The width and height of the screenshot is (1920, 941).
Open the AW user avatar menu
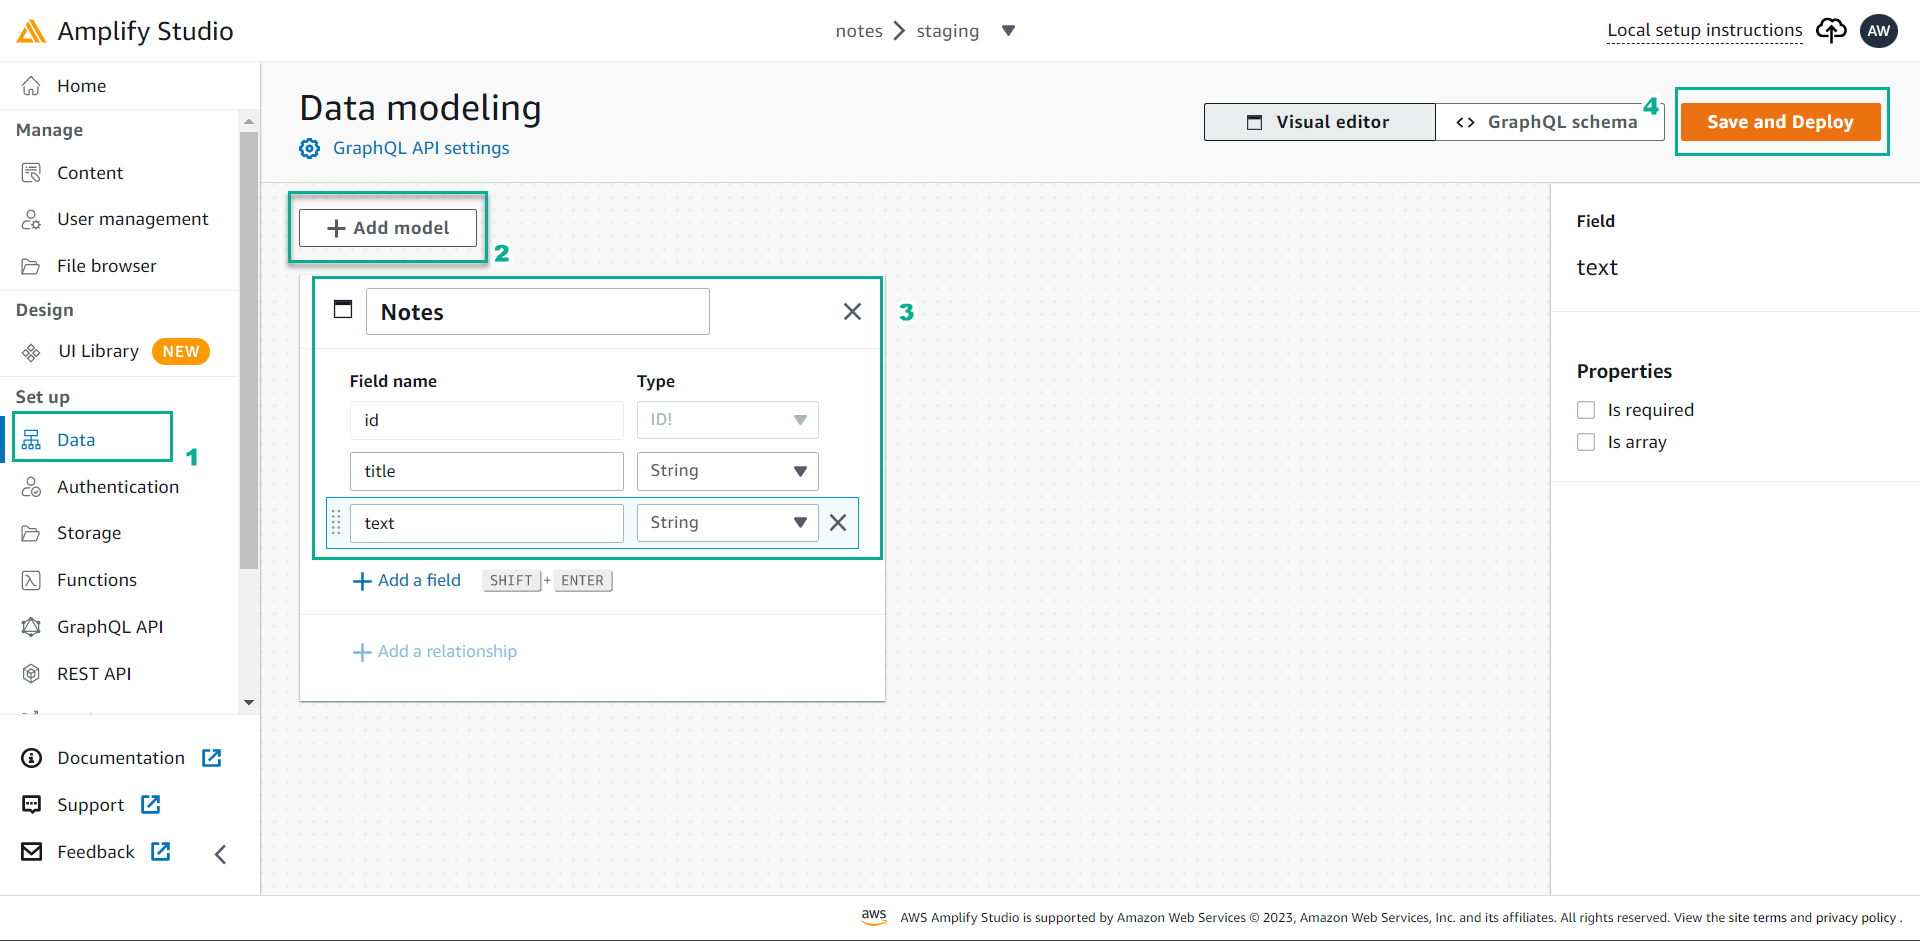point(1879,31)
